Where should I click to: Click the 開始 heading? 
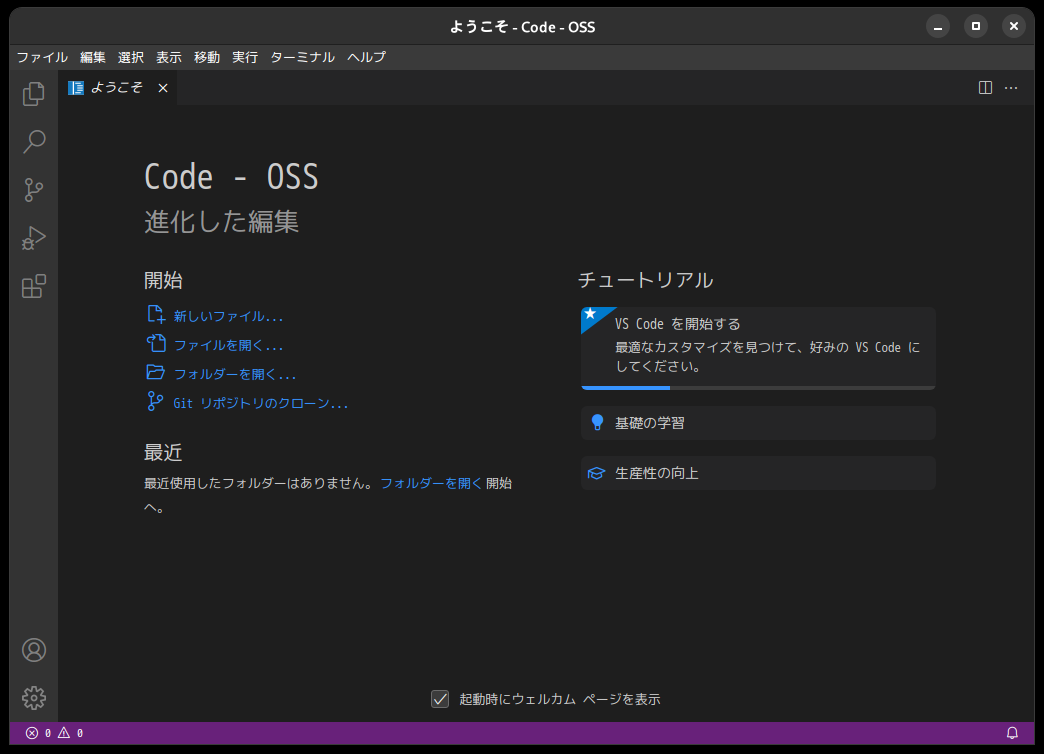point(163,280)
